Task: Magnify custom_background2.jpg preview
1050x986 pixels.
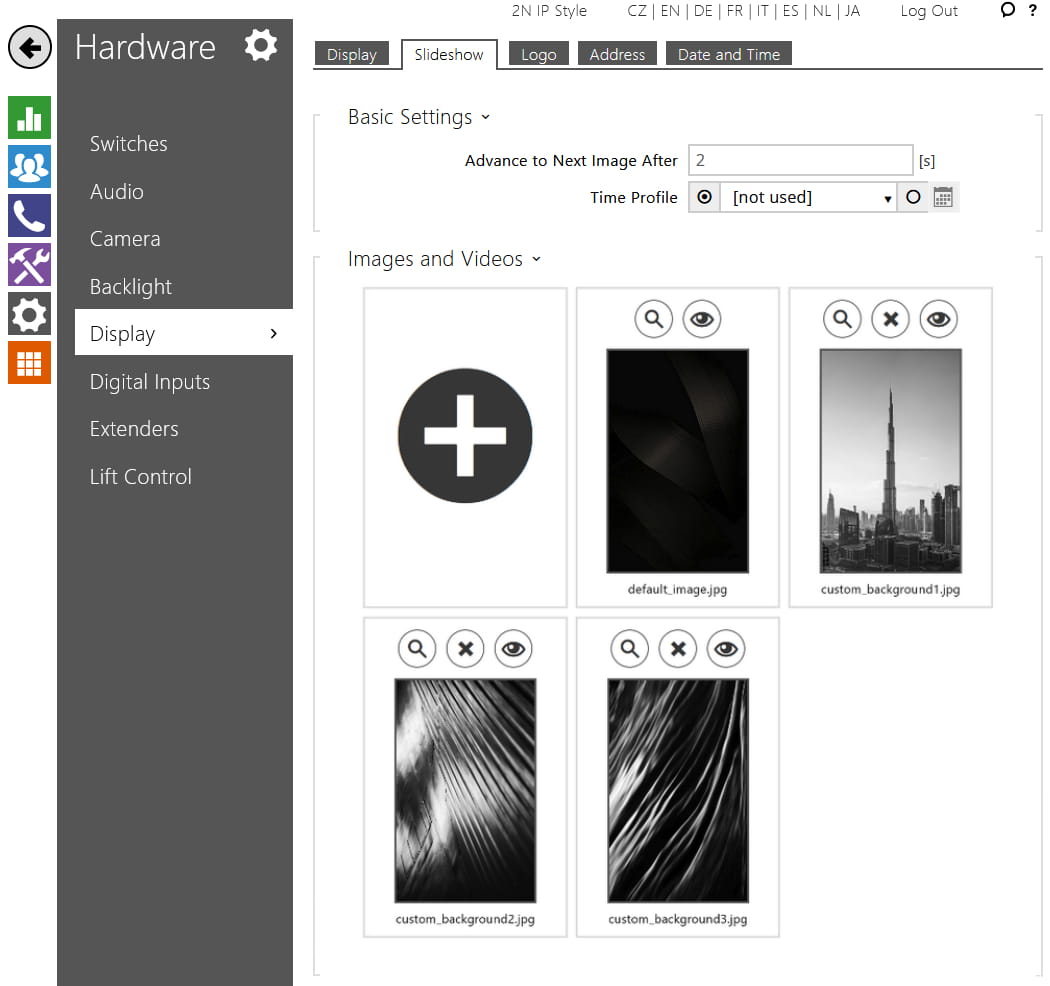Action: click(417, 648)
